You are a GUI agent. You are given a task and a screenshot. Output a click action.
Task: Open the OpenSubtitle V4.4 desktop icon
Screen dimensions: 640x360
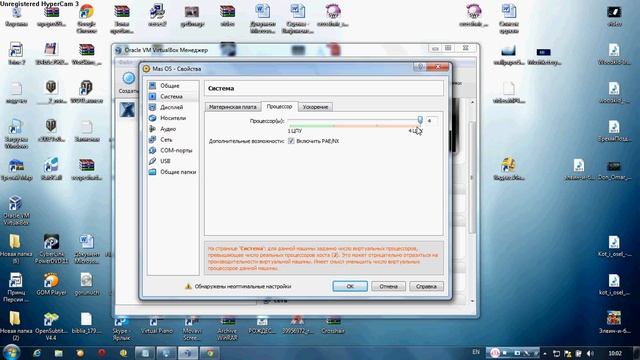[51, 326]
